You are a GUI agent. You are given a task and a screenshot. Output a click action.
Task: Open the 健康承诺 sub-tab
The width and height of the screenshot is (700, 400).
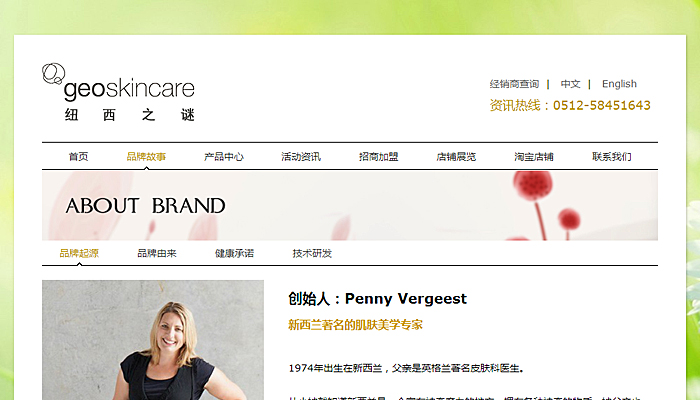tap(234, 254)
